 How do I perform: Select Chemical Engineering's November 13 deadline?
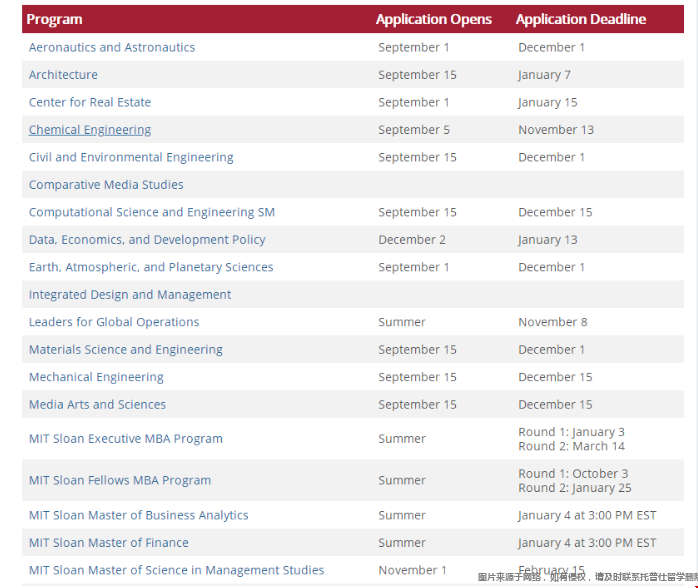click(556, 130)
